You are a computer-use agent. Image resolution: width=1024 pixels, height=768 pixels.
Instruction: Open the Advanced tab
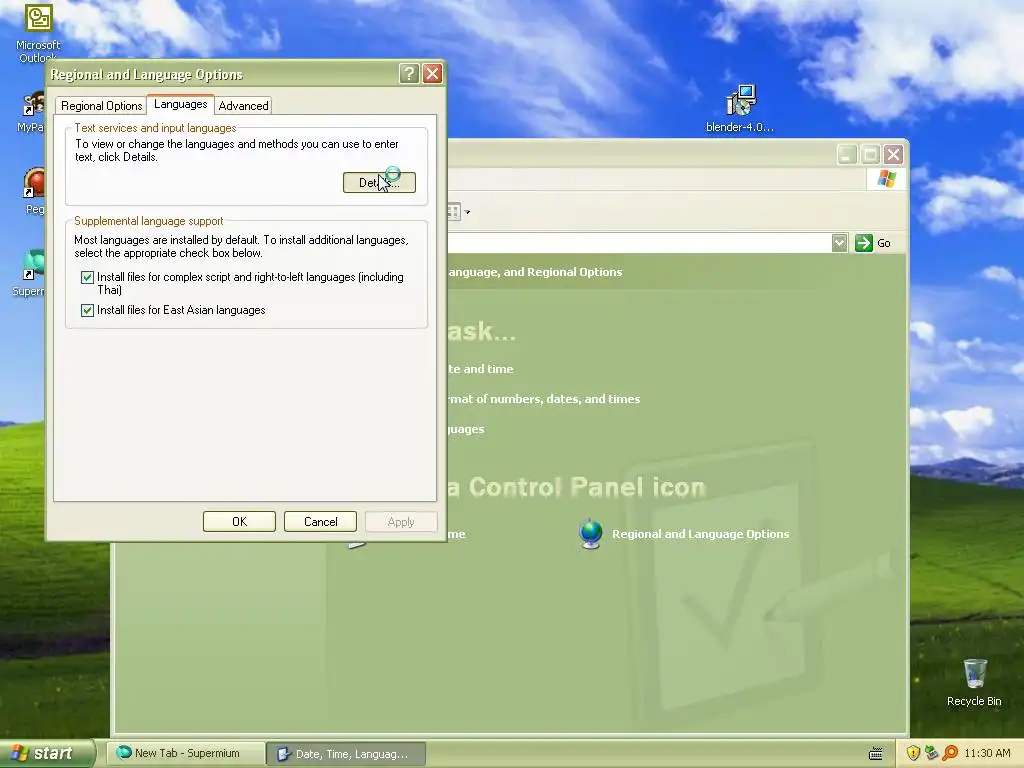243,106
